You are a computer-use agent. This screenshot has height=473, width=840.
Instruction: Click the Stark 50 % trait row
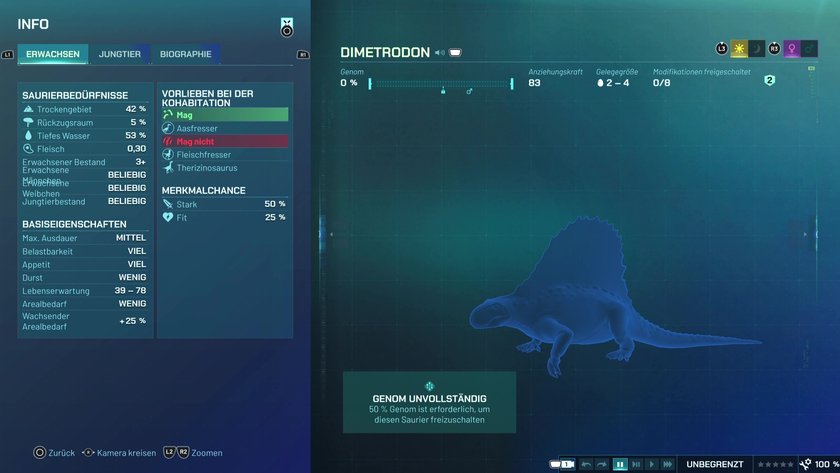[x=225, y=204]
